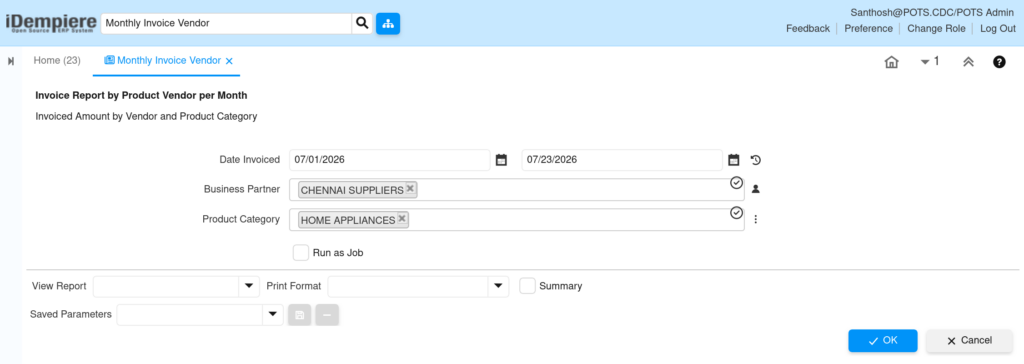Click Product Category field check circle icon
The width and height of the screenshot is (1024, 364).
pos(736,212)
